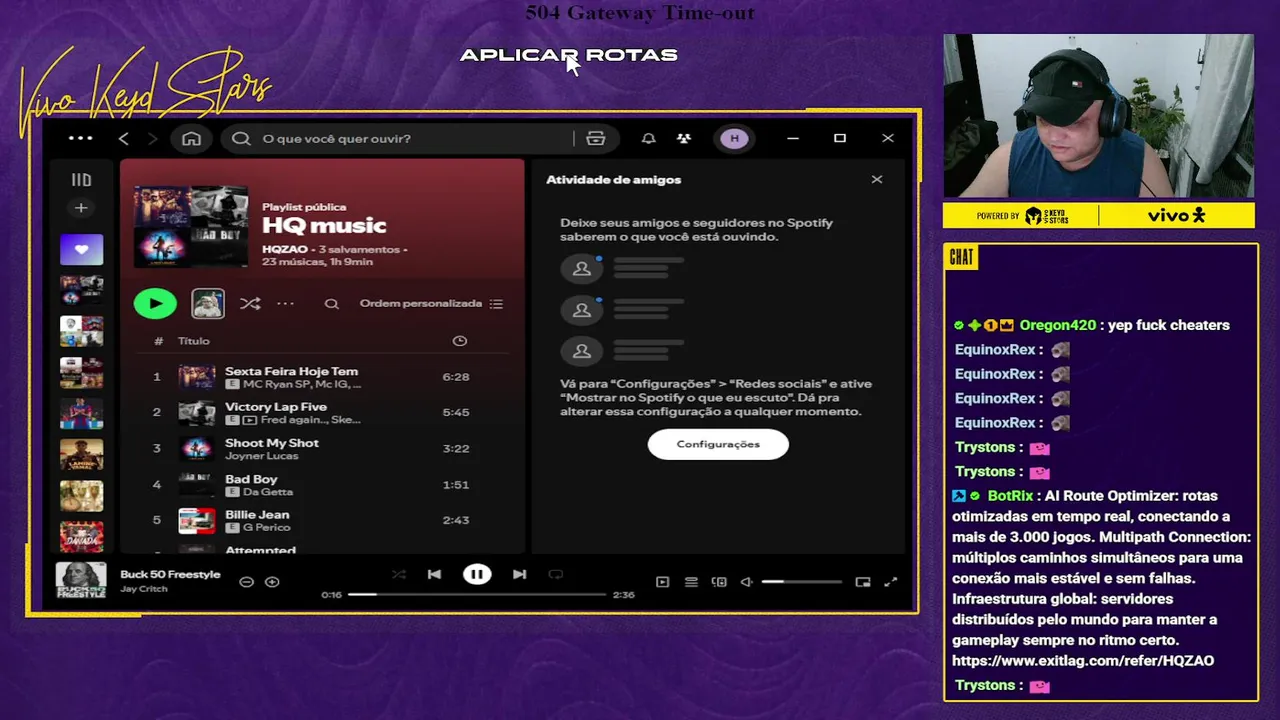
Task: Connect to a device
Action: (x=719, y=582)
